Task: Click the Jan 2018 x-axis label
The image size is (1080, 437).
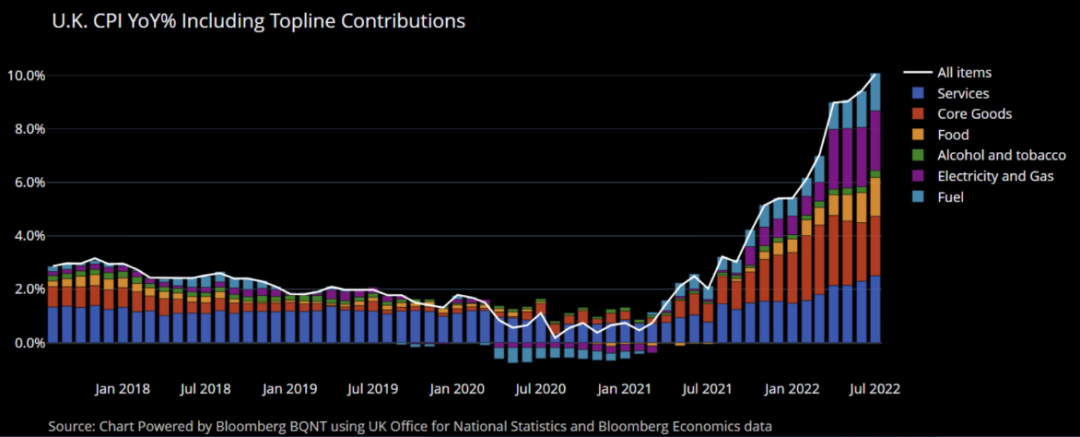Action: 122,389
